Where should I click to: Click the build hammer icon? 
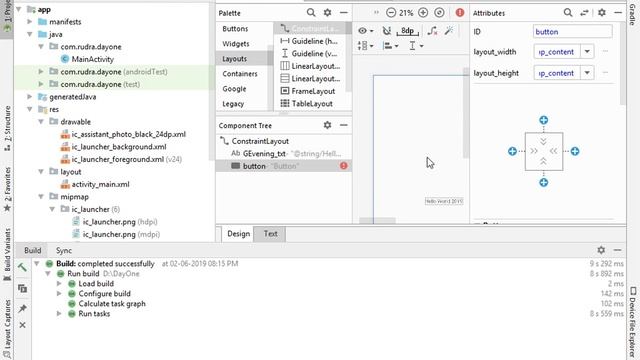(x=22, y=267)
